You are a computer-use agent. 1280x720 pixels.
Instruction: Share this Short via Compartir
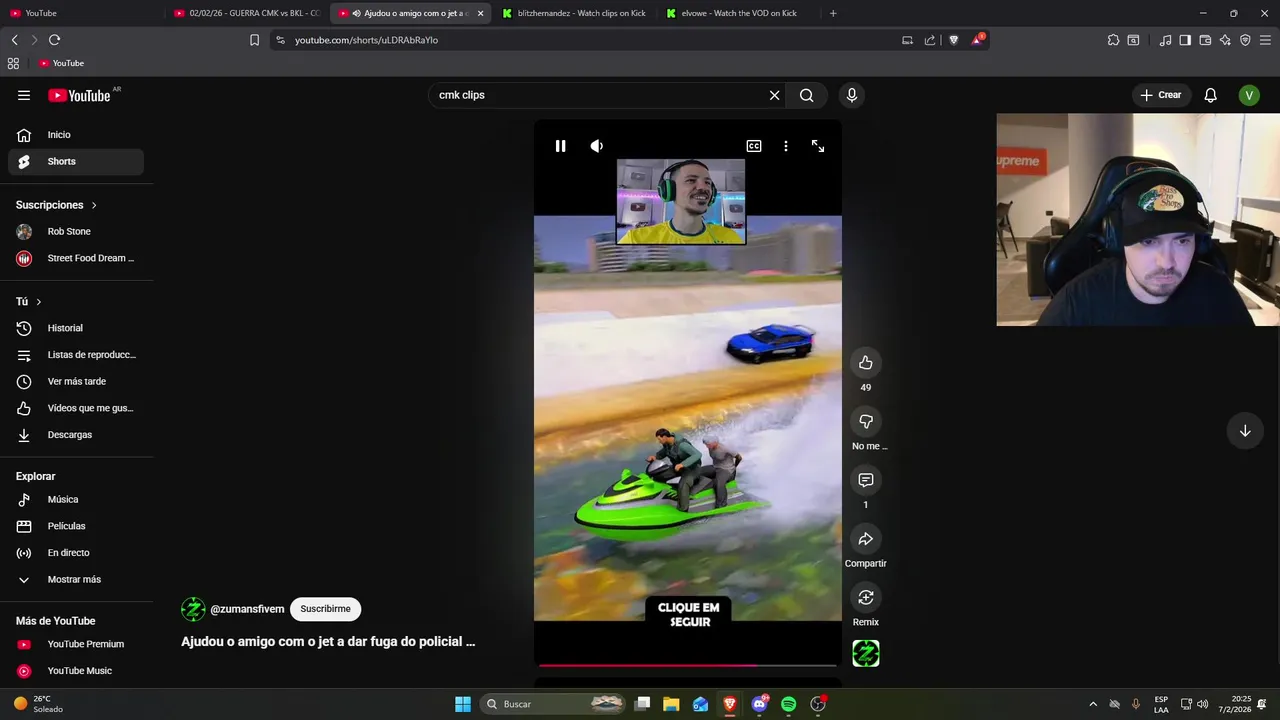(866, 539)
